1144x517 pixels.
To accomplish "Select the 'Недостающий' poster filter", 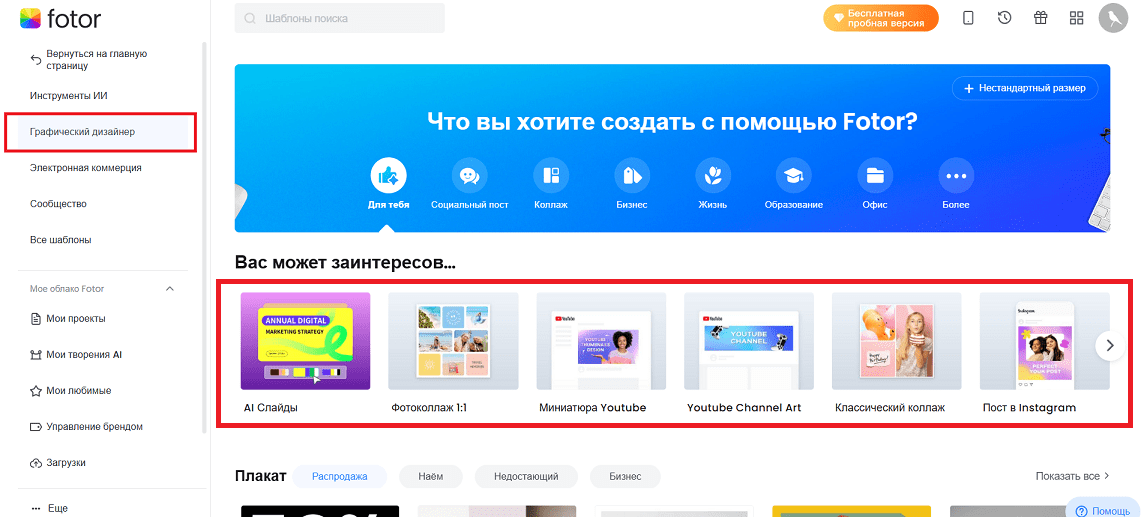I will 526,476.
